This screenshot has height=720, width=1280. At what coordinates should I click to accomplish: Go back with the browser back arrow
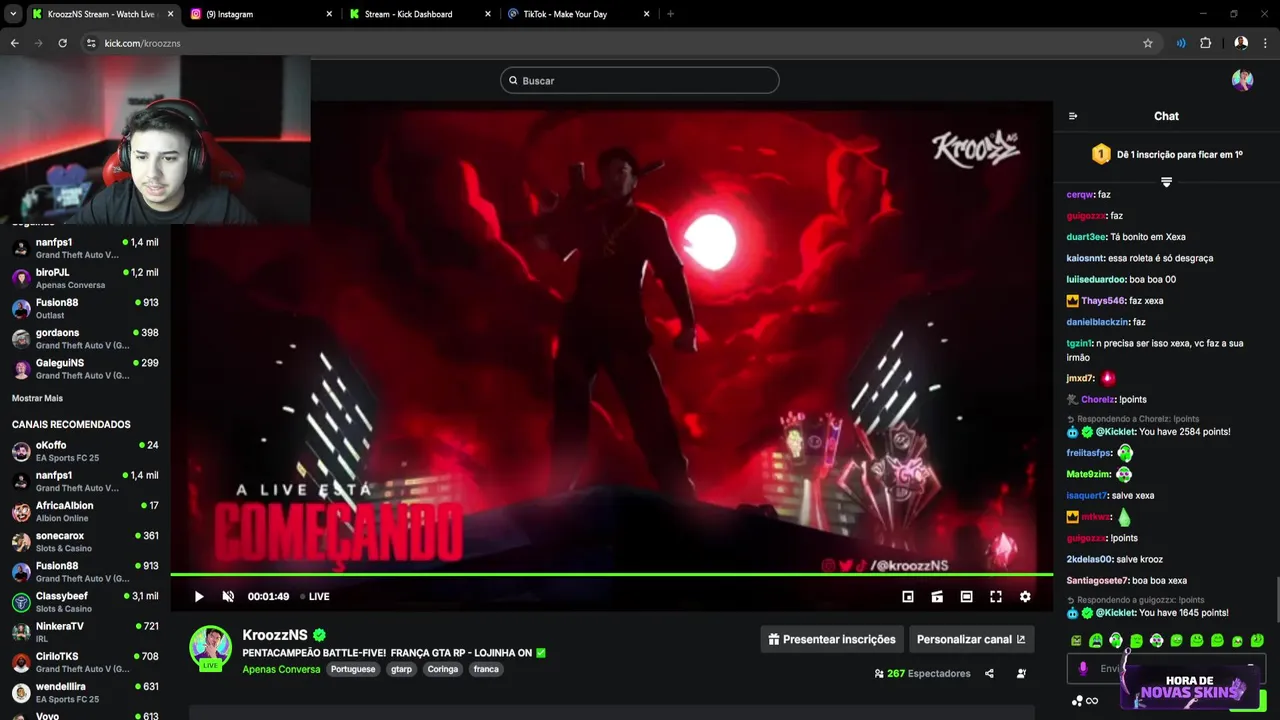pos(14,43)
